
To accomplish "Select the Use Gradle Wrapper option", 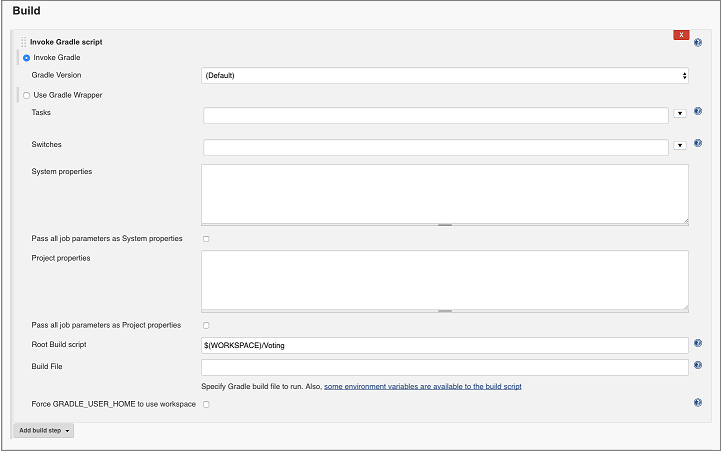I will pyautogui.click(x=27, y=96).
